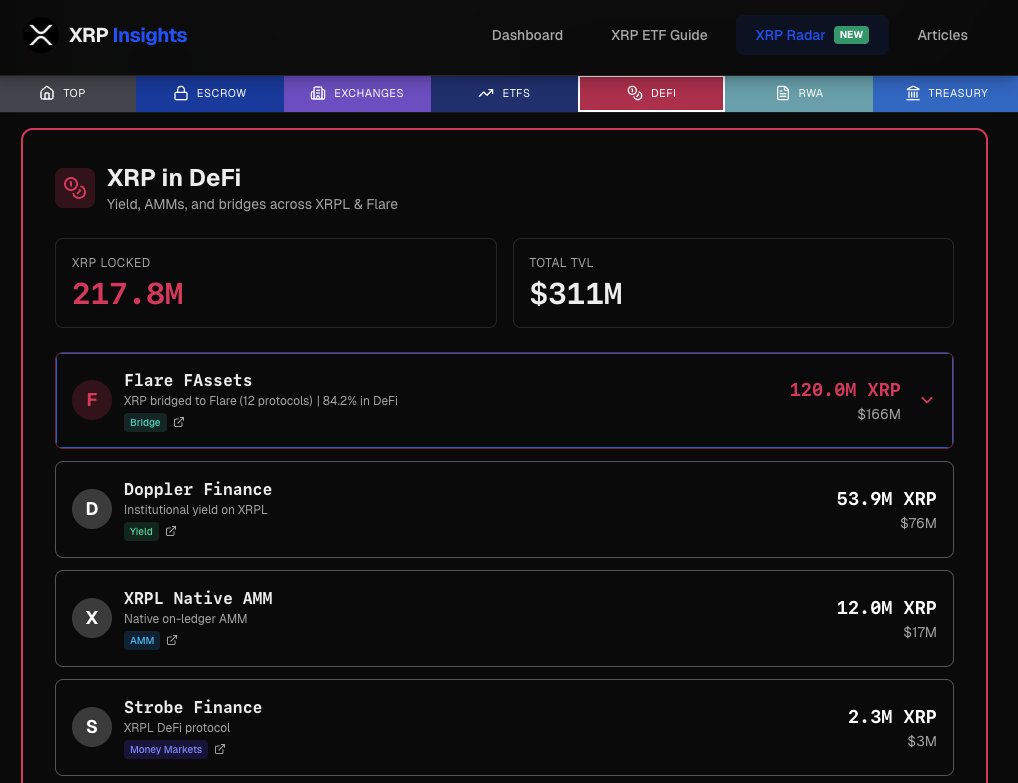The width and height of the screenshot is (1018, 783).
Task: Open Strobe Finance external link icon
Action: (220, 750)
